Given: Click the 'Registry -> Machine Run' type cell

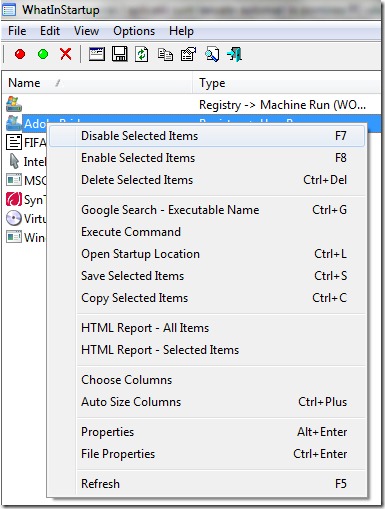Looking at the screenshot, I should click(282, 105).
